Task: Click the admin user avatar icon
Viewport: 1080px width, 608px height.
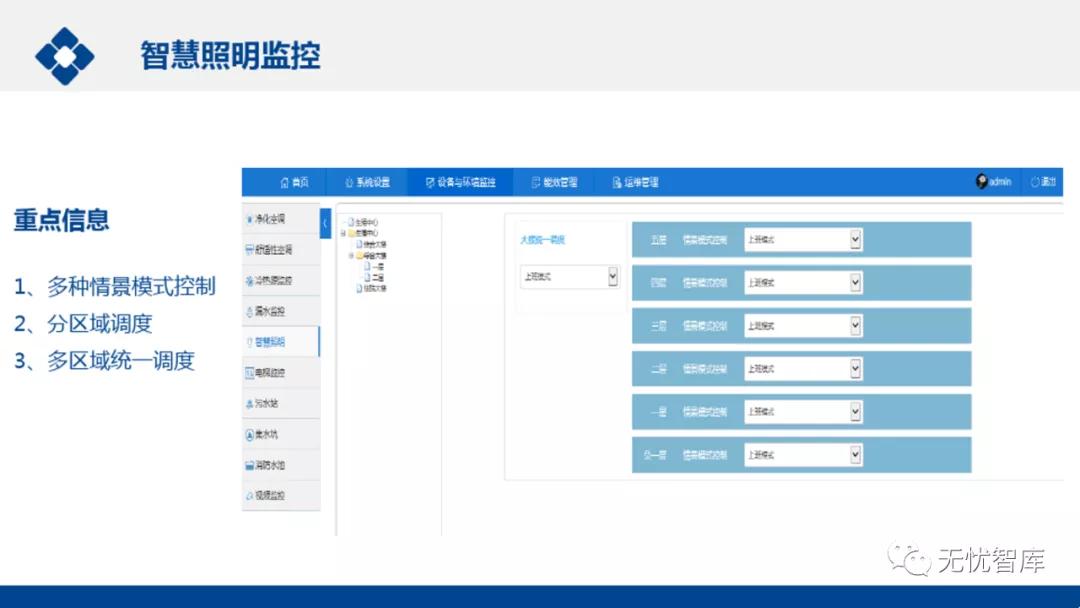Action: (982, 182)
